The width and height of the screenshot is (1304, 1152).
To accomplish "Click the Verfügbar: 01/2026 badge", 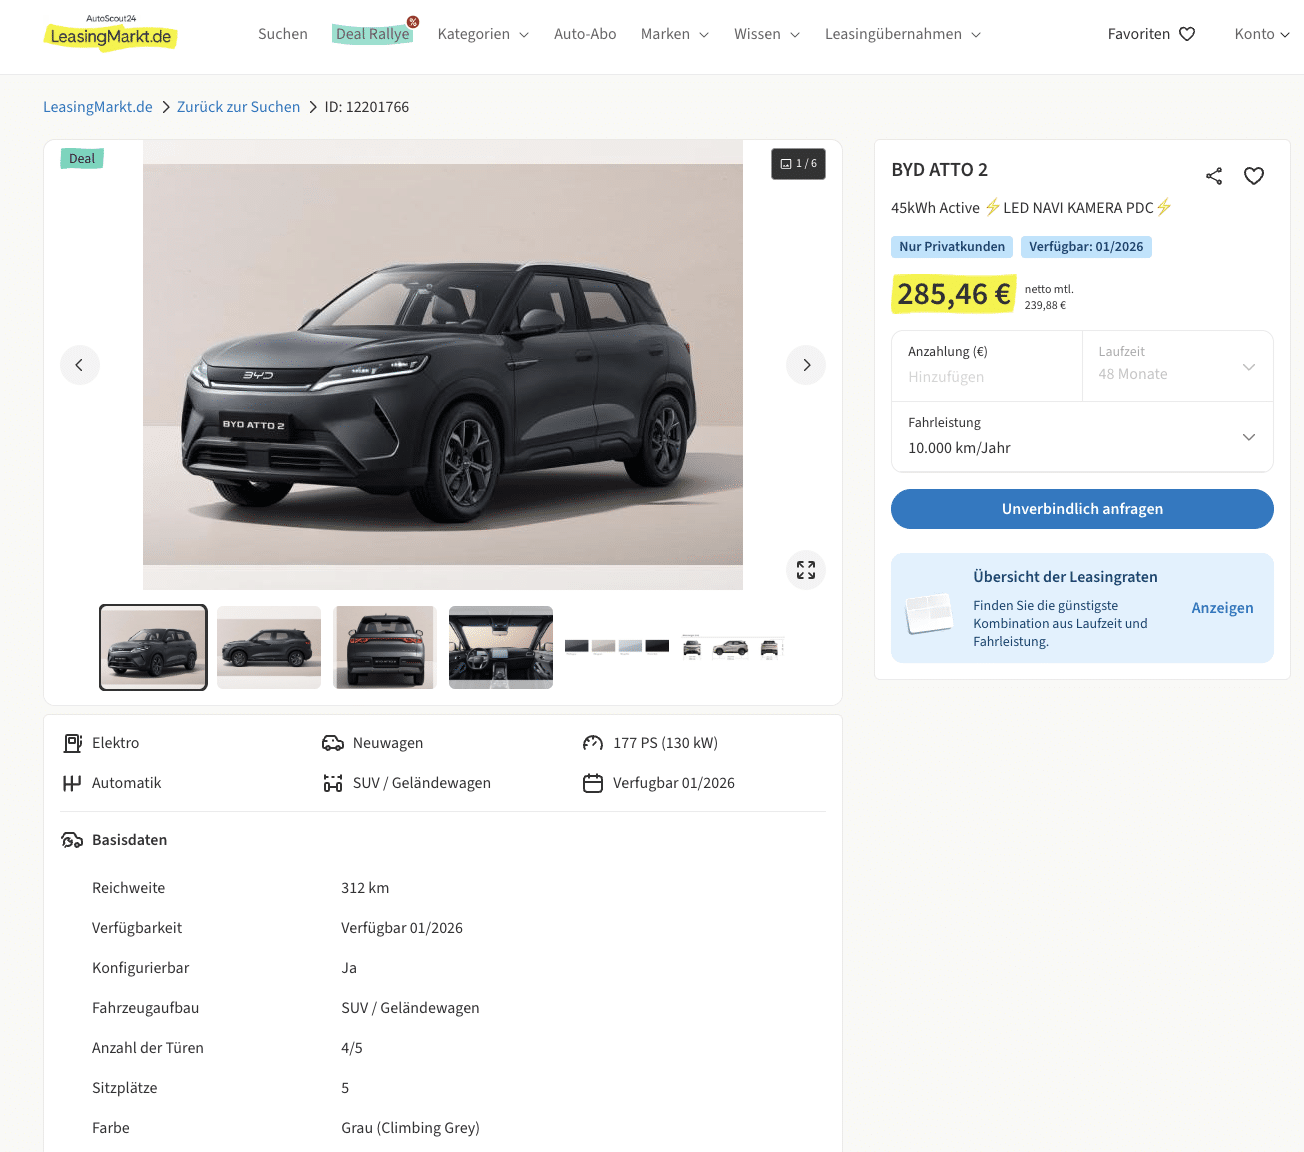I will click(1086, 247).
